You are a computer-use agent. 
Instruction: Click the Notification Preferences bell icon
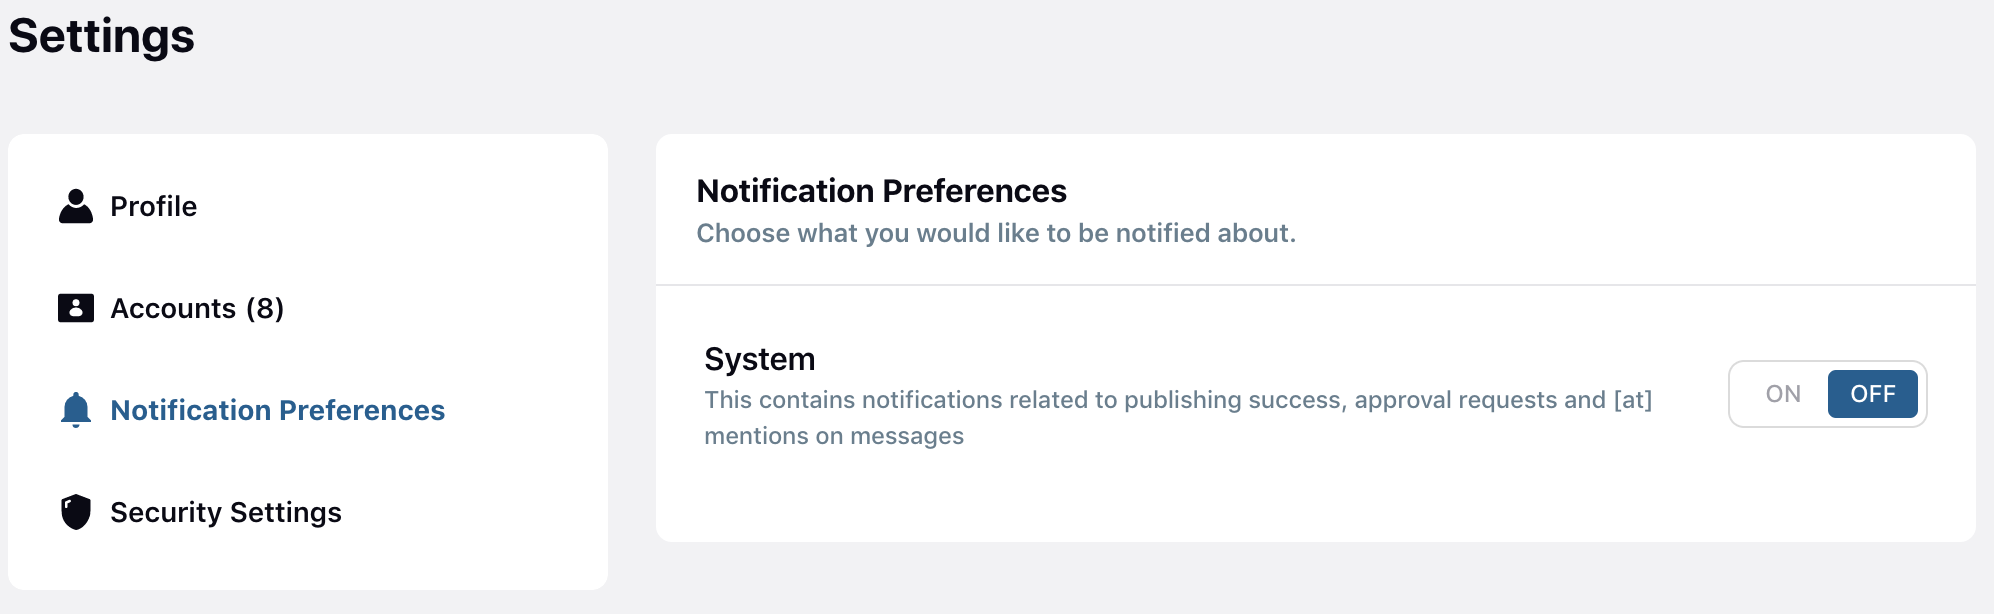[x=76, y=410]
